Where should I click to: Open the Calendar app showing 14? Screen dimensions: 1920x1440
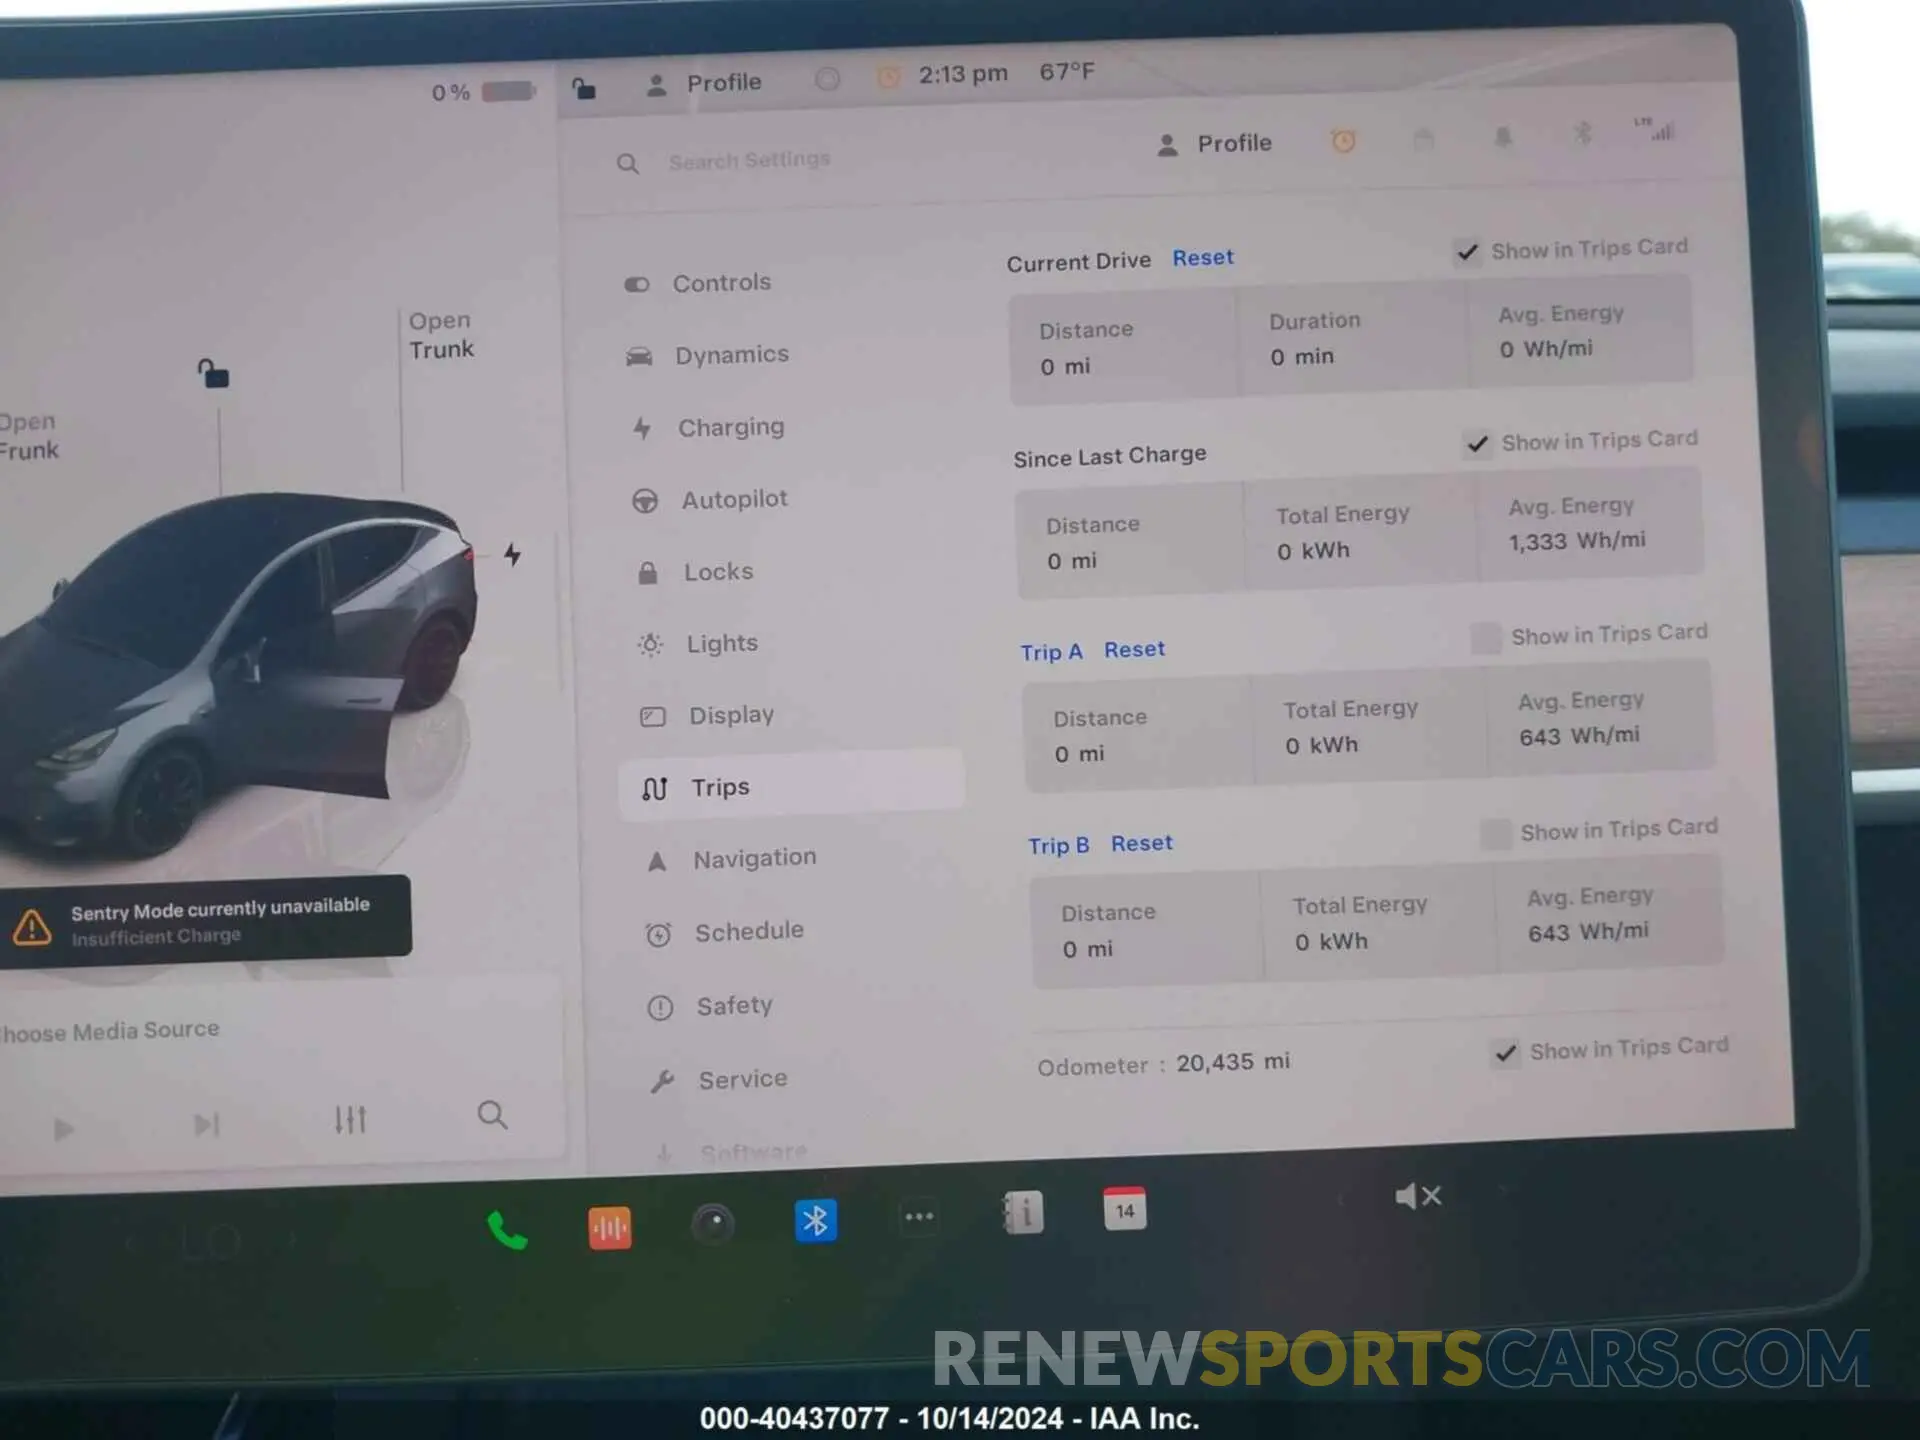click(x=1125, y=1209)
